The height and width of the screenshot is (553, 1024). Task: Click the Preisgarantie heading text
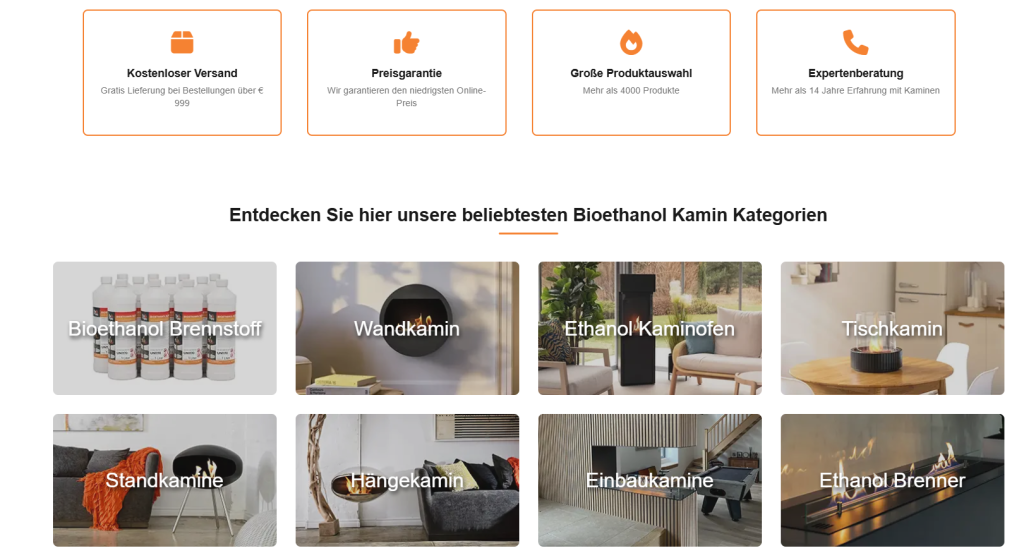pyautogui.click(x=406, y=73)
